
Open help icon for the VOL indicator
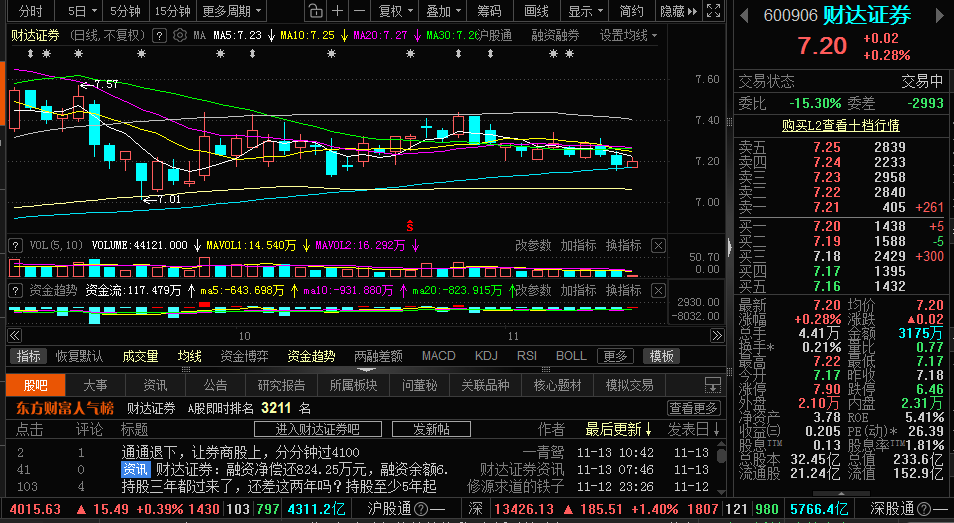(x=16, y=246)
